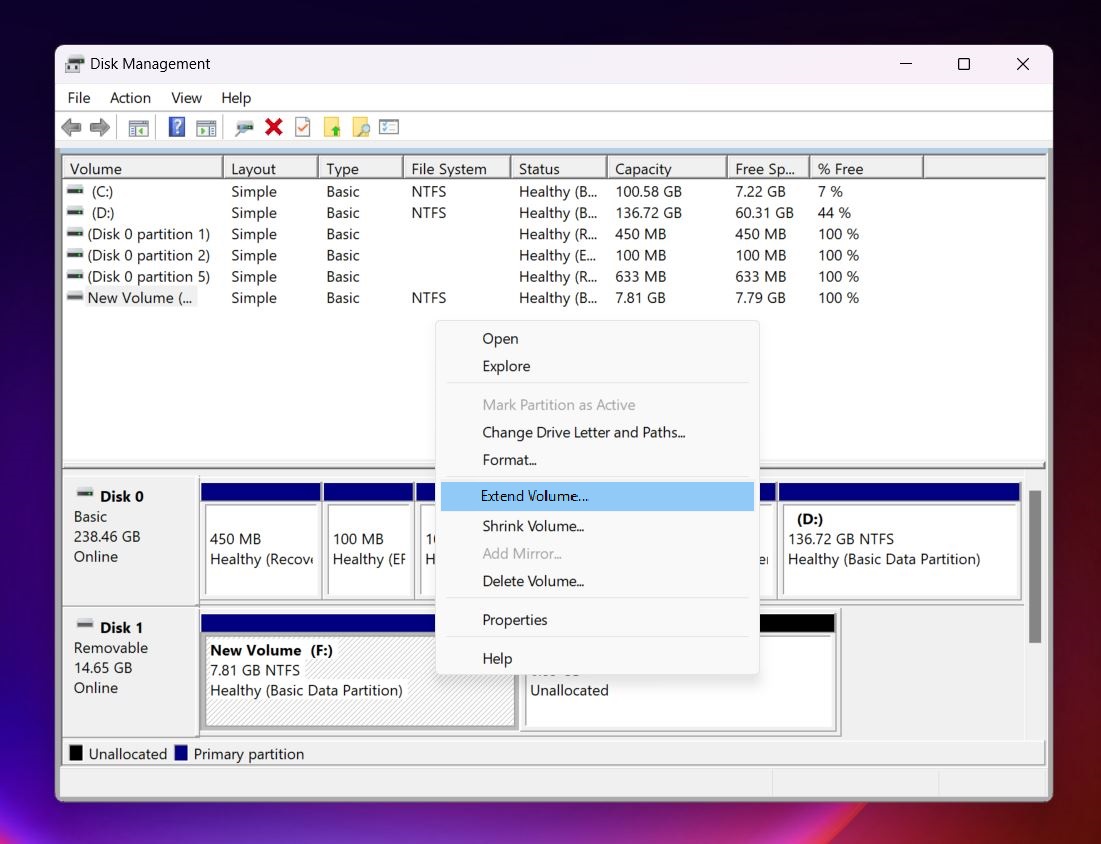Choose Explore in the context menu

597,366
